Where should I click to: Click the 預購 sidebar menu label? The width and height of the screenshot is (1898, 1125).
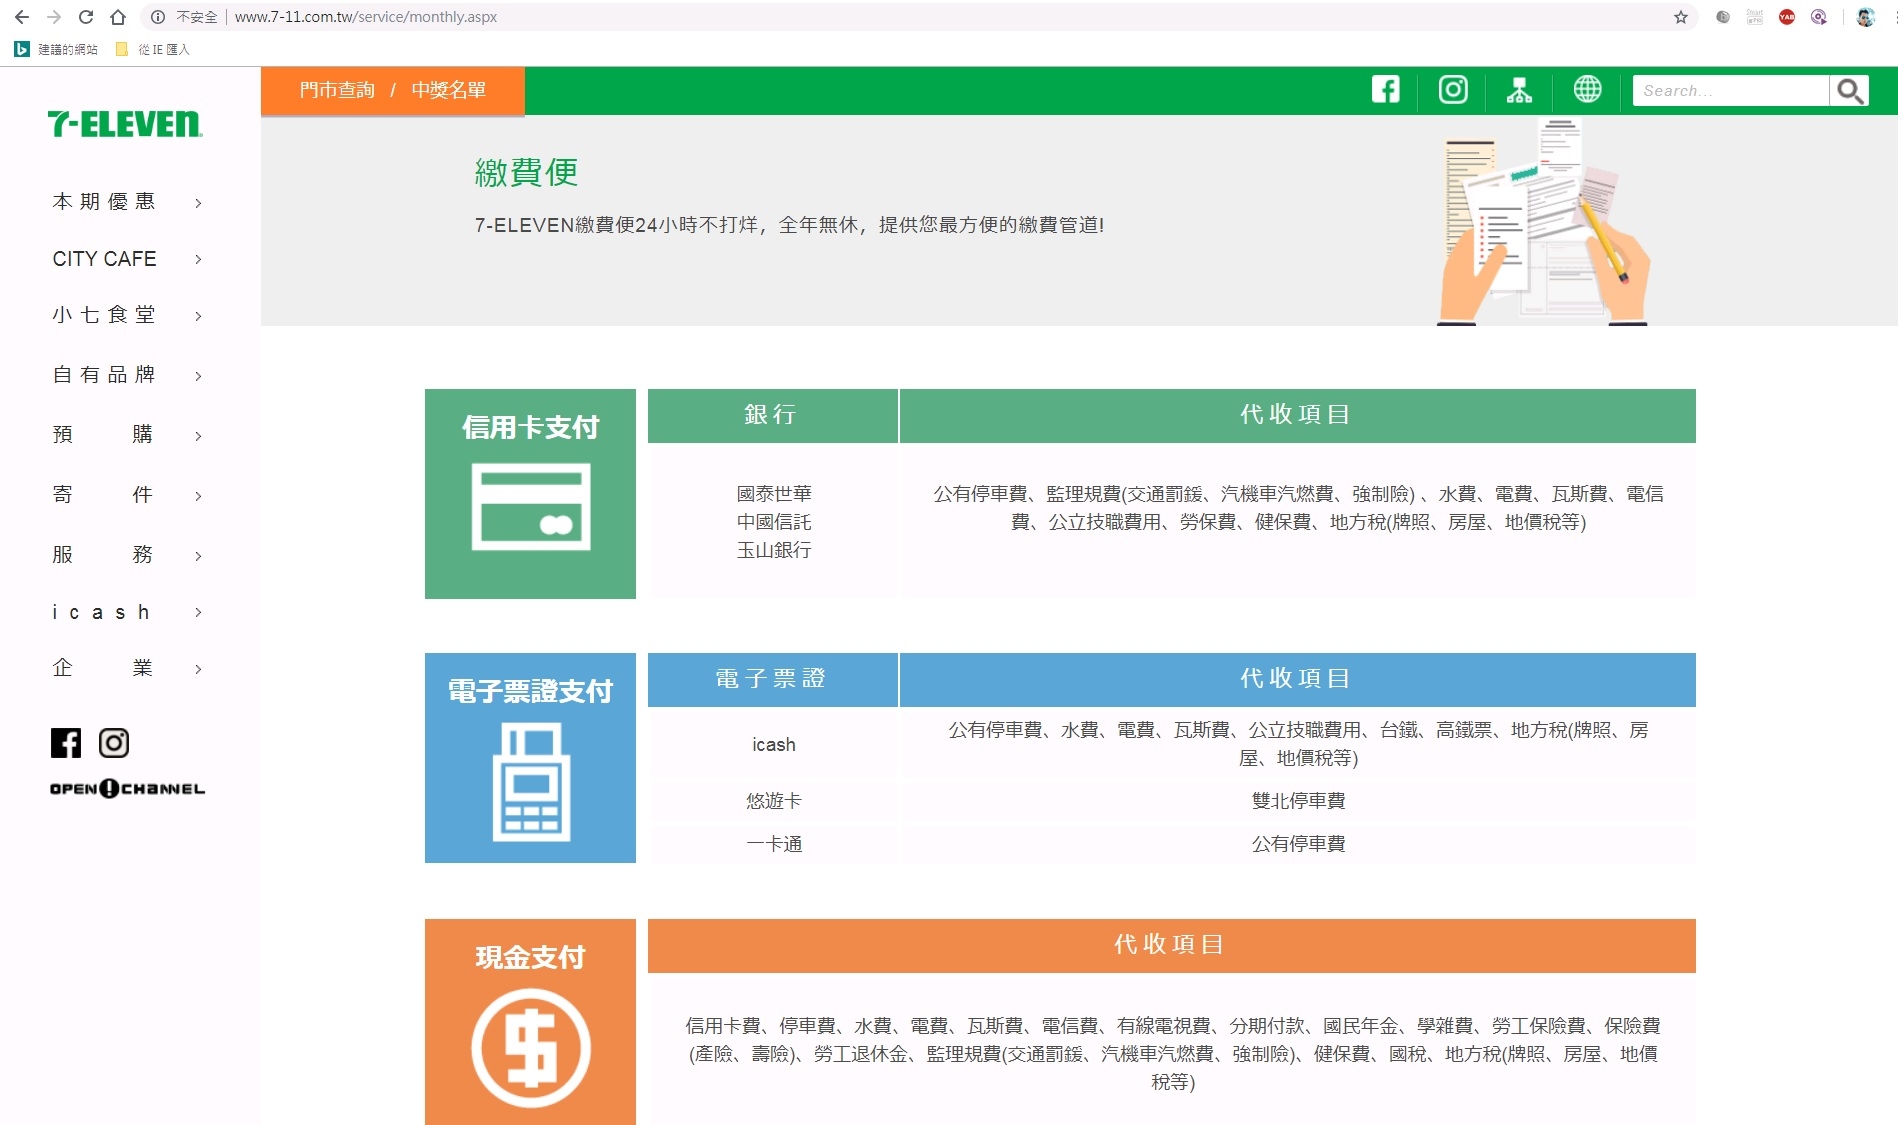pyautogui.click(x=103, y=435)
